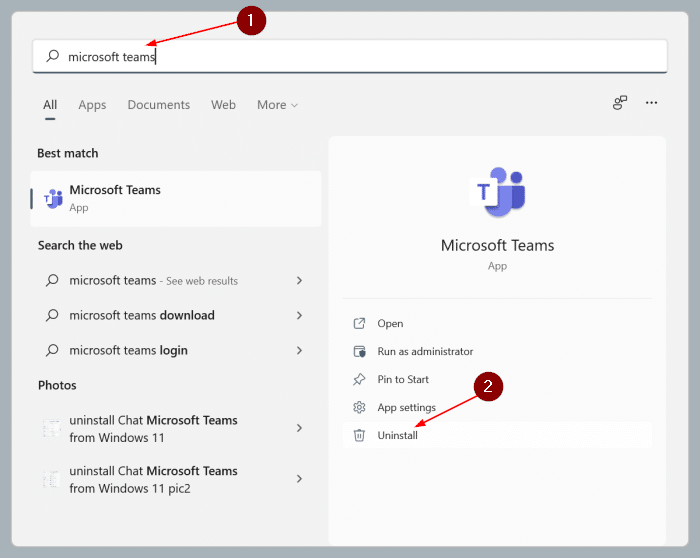Expand arrow for first photo result
This screenshot has width=700, height=558.
[300, 428]
